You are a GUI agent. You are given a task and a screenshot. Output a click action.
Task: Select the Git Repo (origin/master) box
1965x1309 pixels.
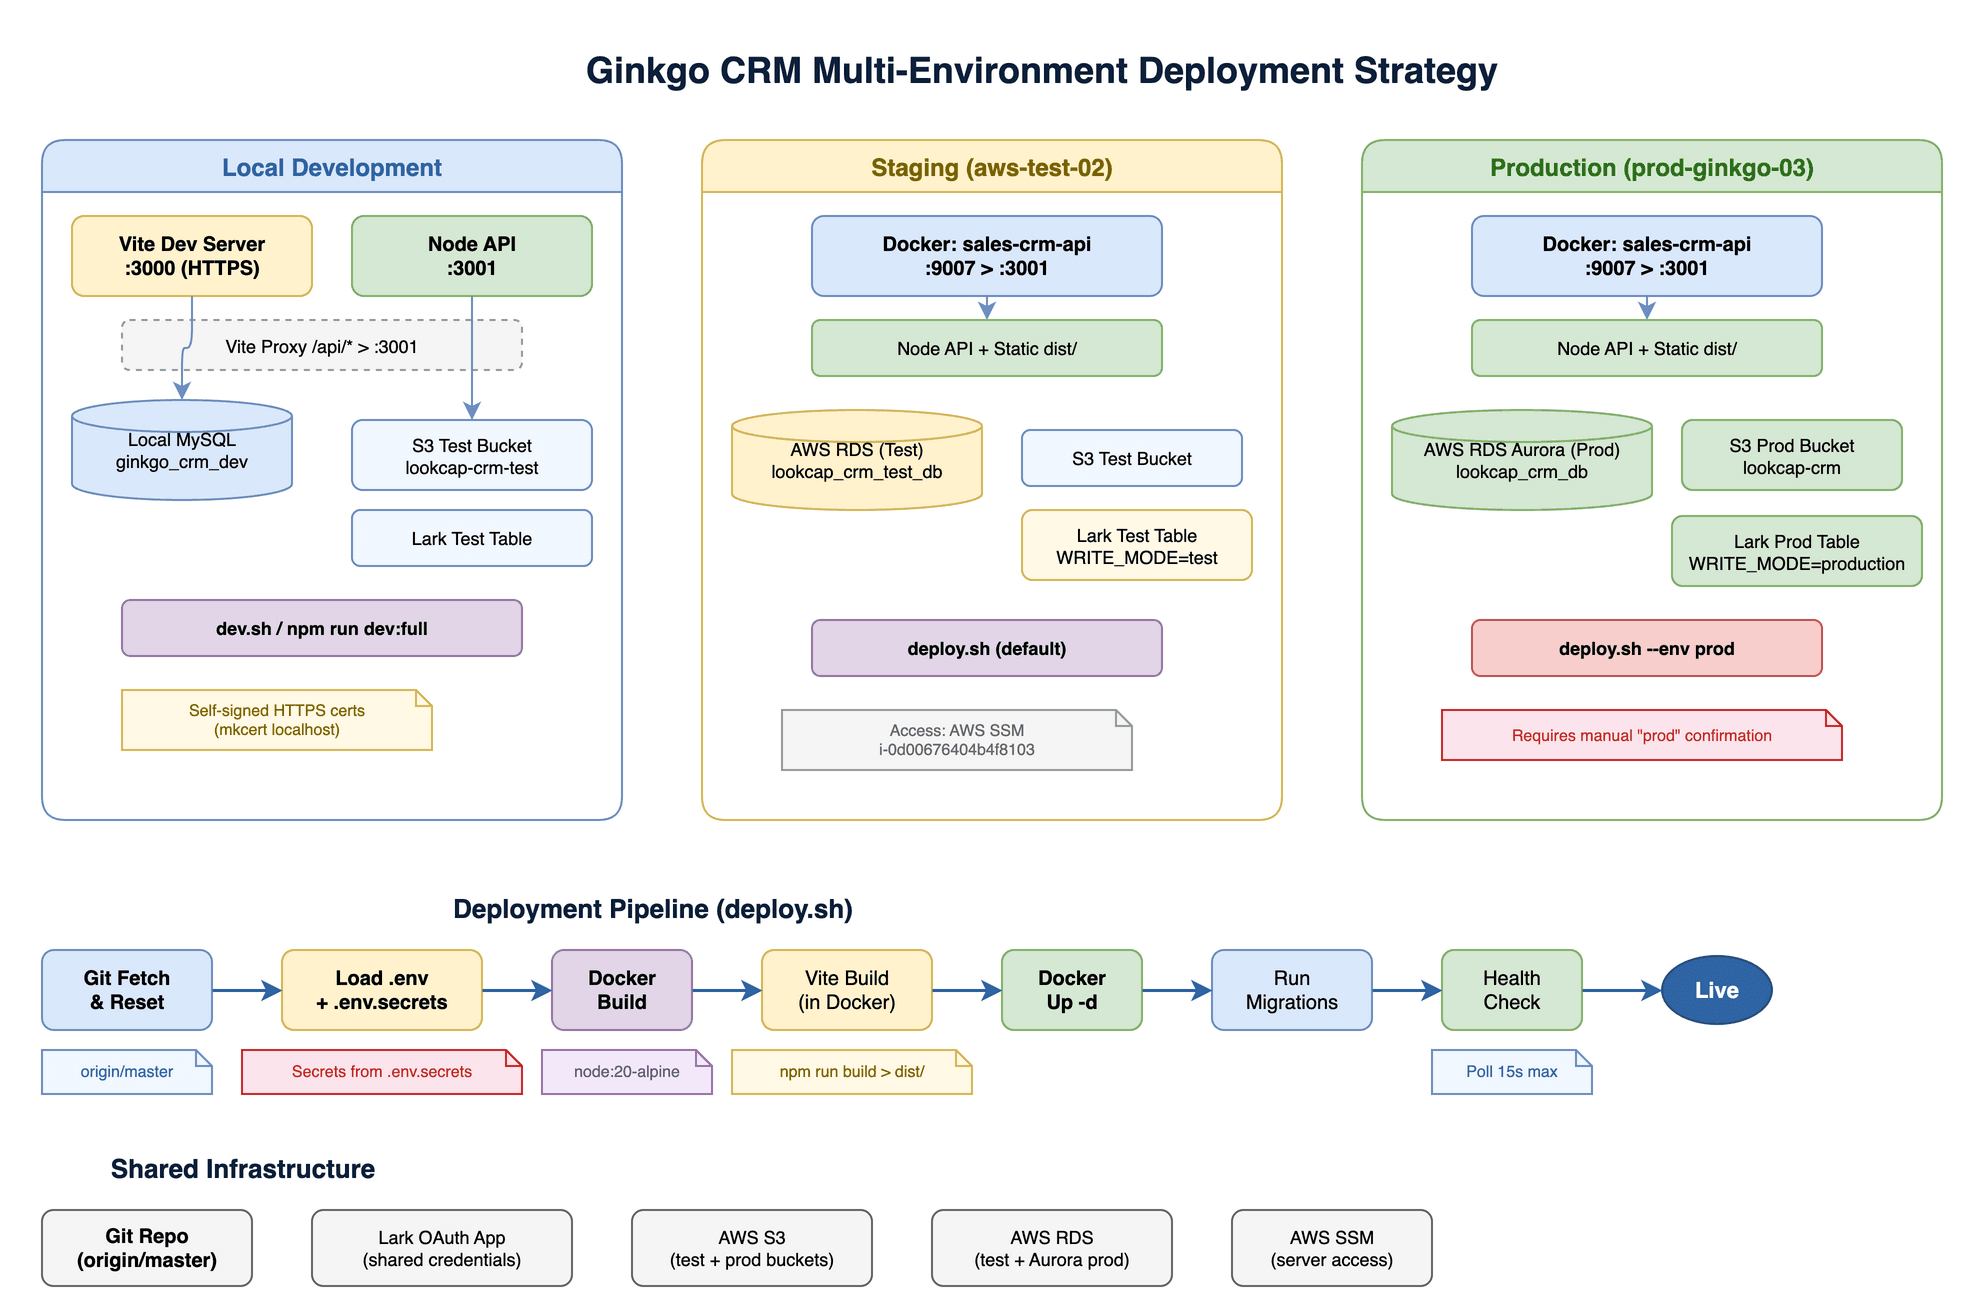147,1248
